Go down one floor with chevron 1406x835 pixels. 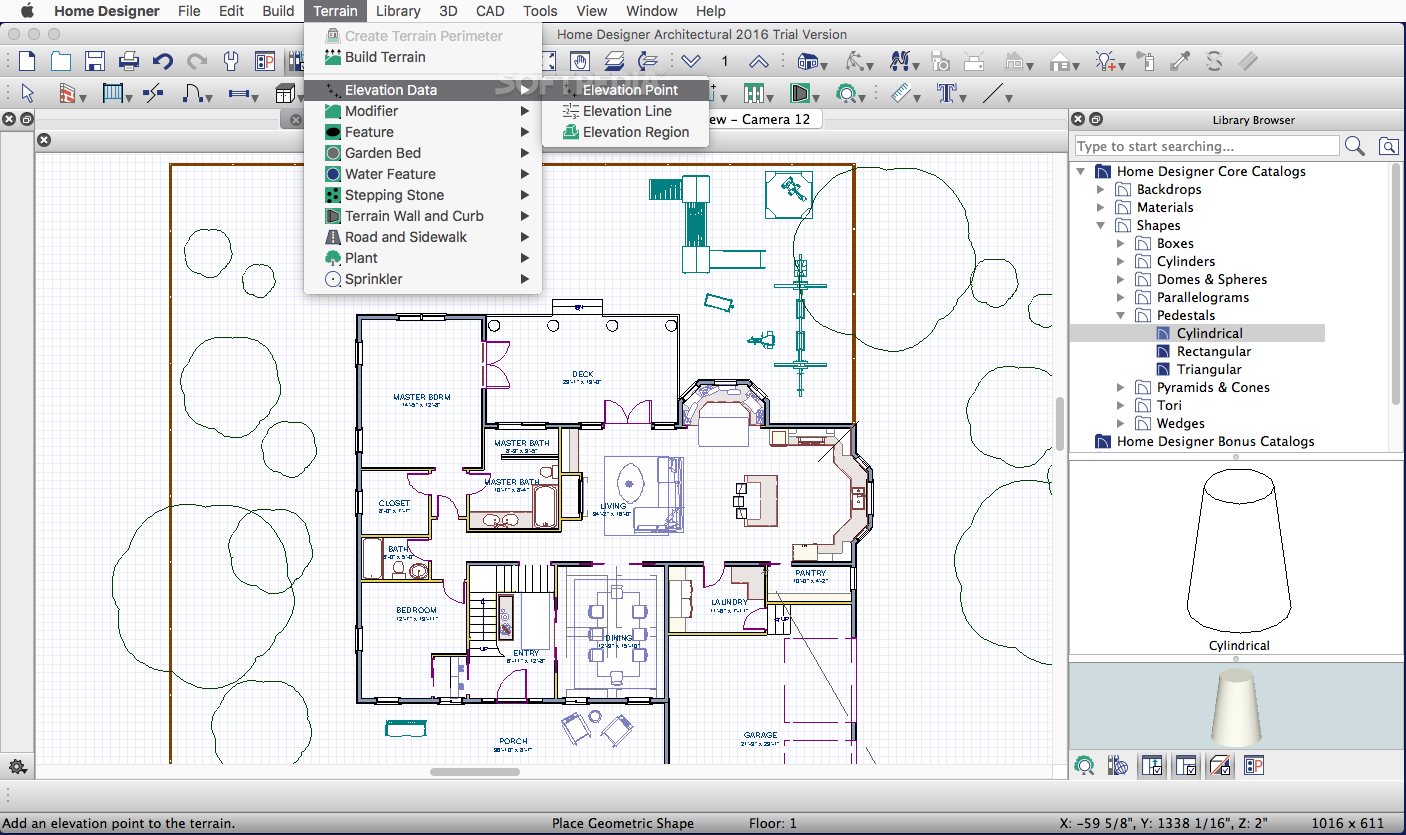(691, 61)
